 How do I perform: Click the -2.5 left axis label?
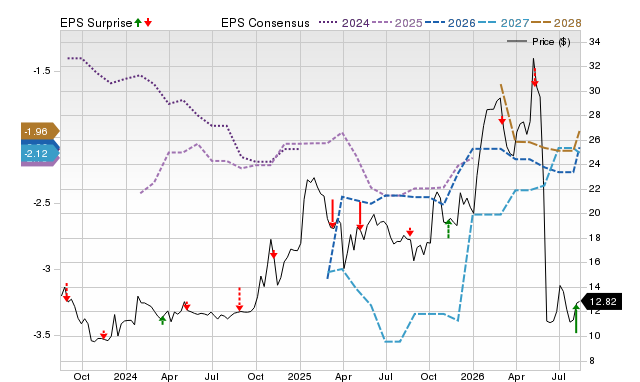pyautogui.click(x=42, y=203)
